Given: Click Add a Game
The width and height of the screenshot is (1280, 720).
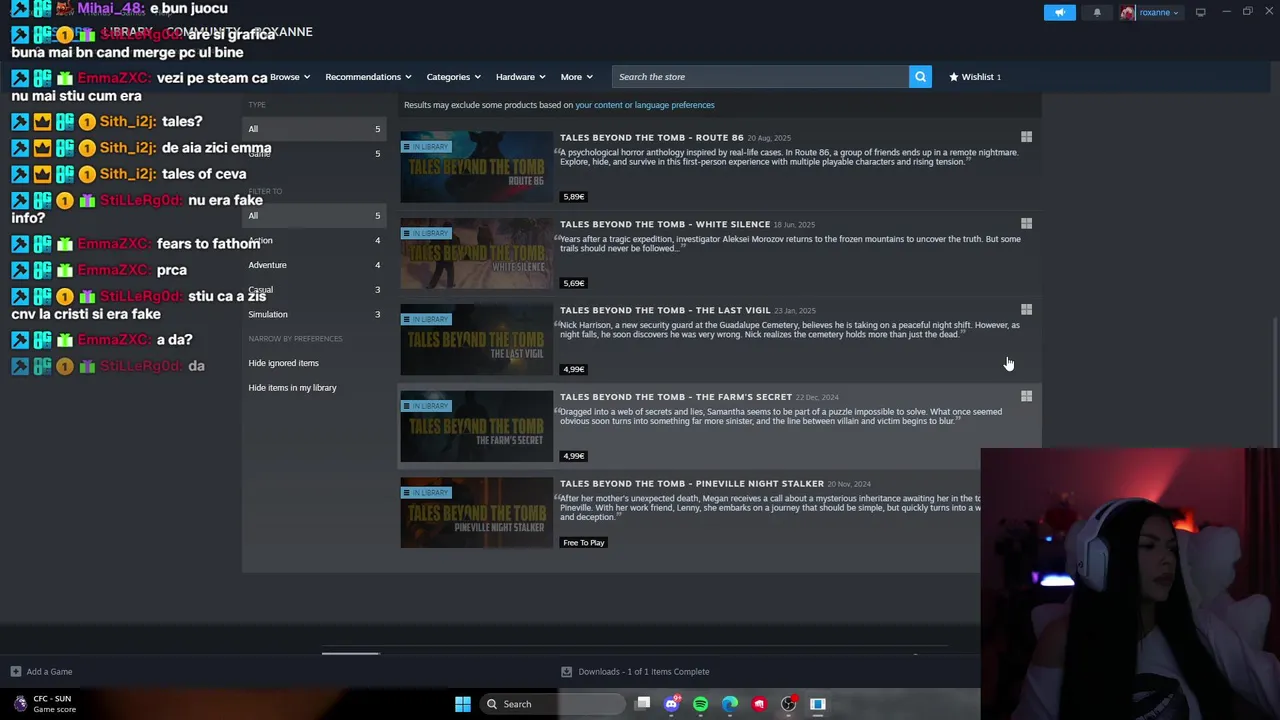Looking at the screenshot, I should click(x=49, y=672).
